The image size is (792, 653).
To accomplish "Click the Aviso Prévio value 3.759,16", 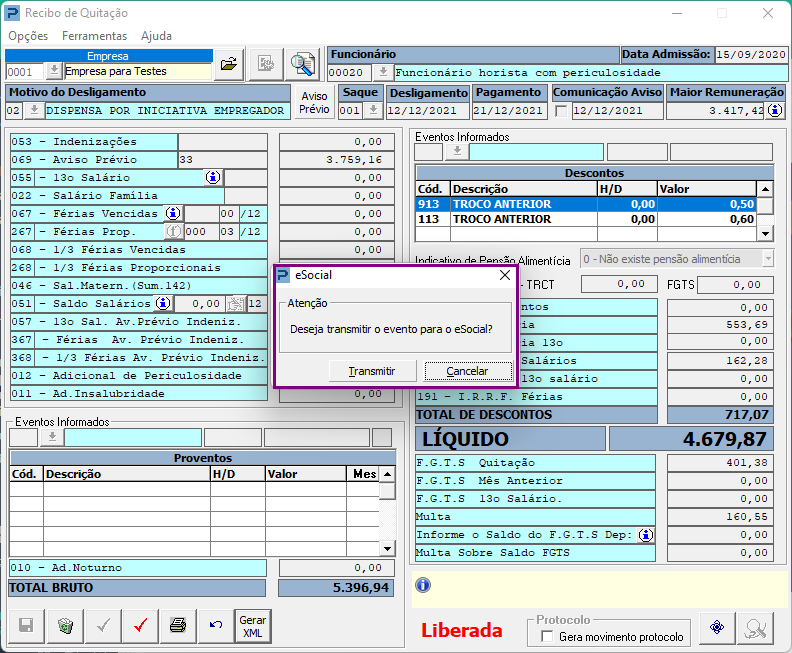I will (x=336, y=160).
